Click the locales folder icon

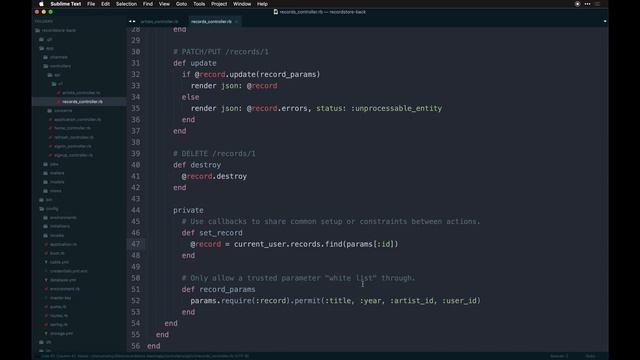46,236
